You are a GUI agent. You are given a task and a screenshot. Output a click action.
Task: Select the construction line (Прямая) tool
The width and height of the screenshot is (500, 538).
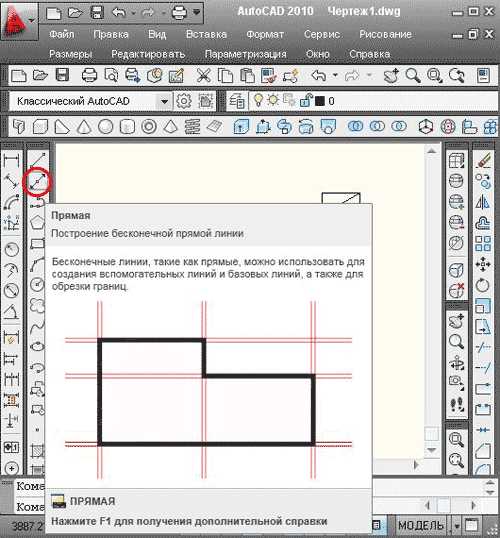(x=37, y=182)
